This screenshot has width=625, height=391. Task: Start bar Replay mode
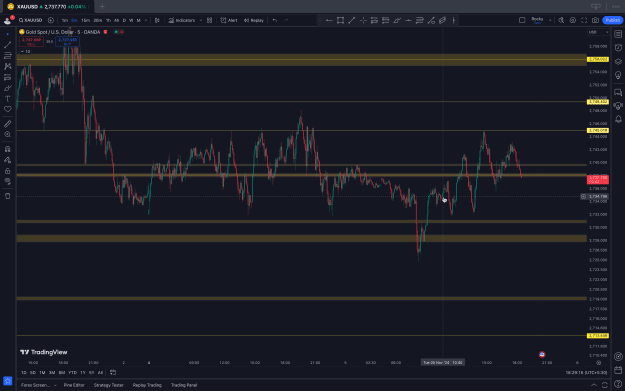[254, 20]
